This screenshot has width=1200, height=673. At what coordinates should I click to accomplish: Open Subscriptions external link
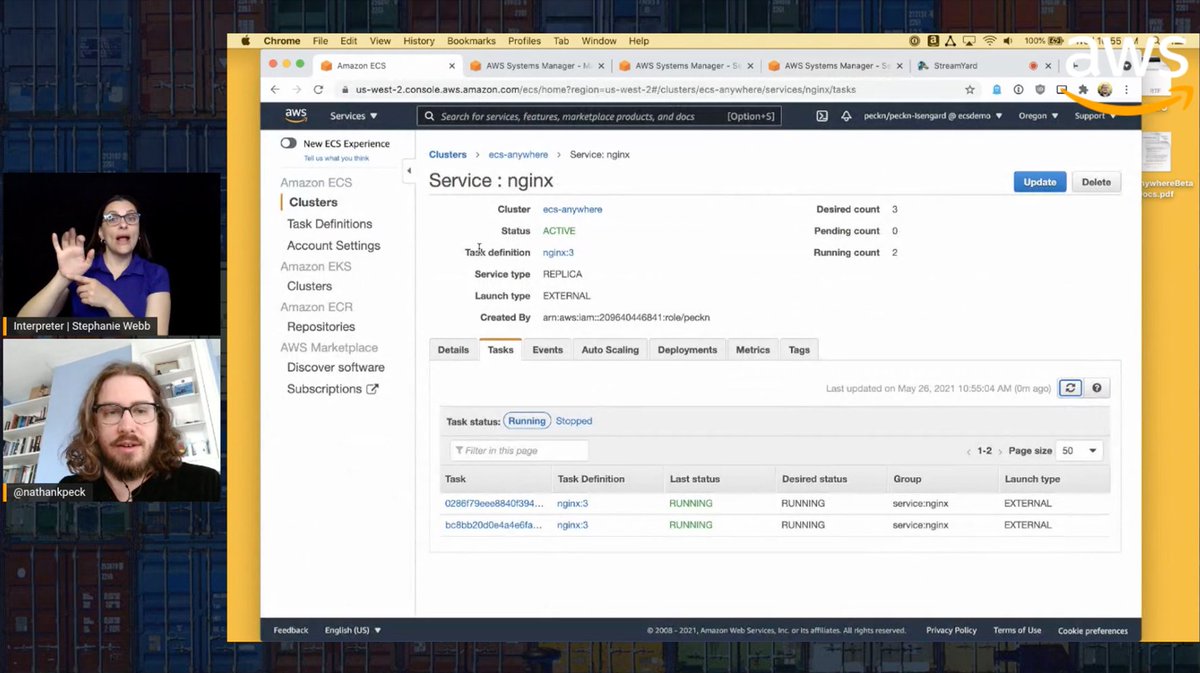pyautogui.click(x=333, y=389)
